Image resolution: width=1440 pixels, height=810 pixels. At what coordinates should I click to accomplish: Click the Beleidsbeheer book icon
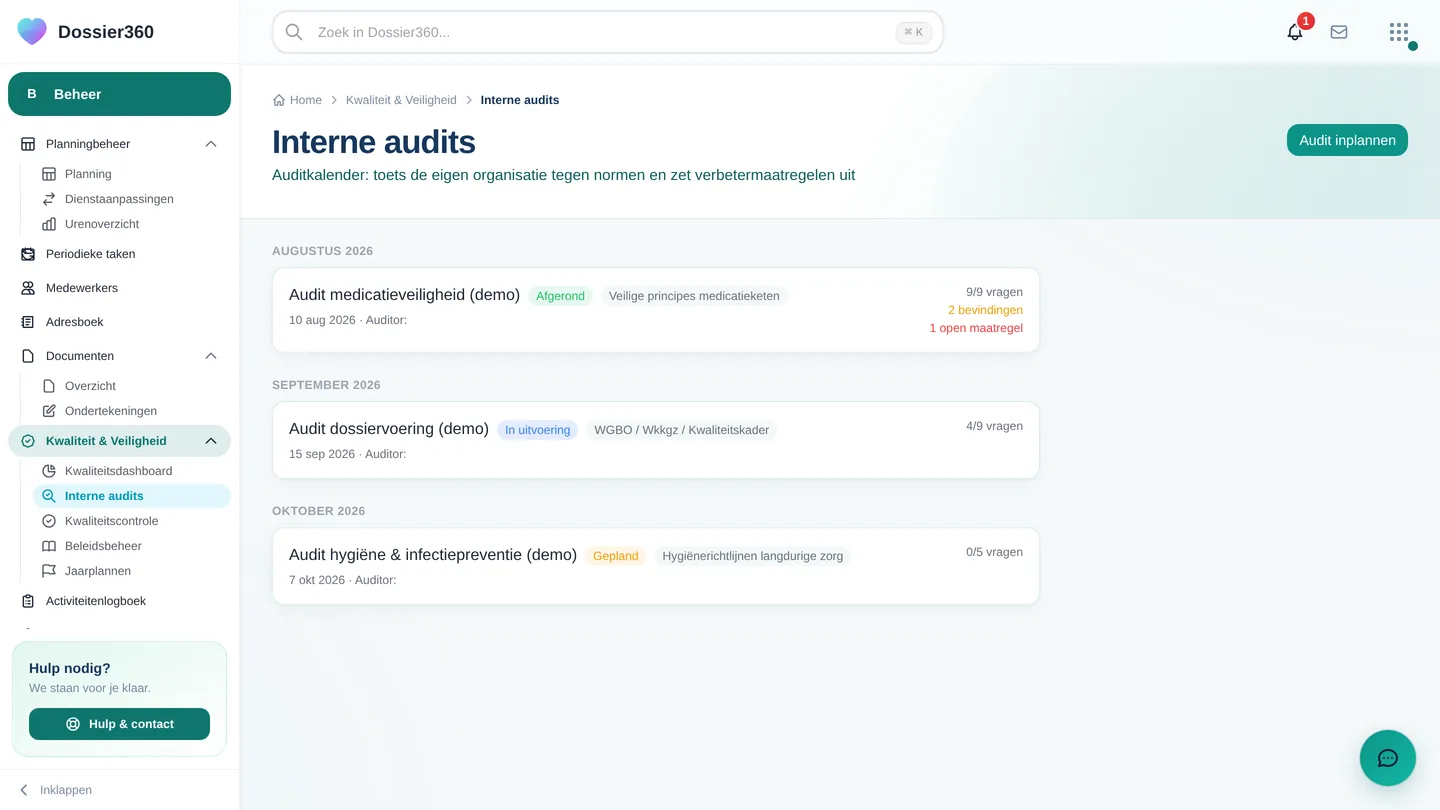49,546
